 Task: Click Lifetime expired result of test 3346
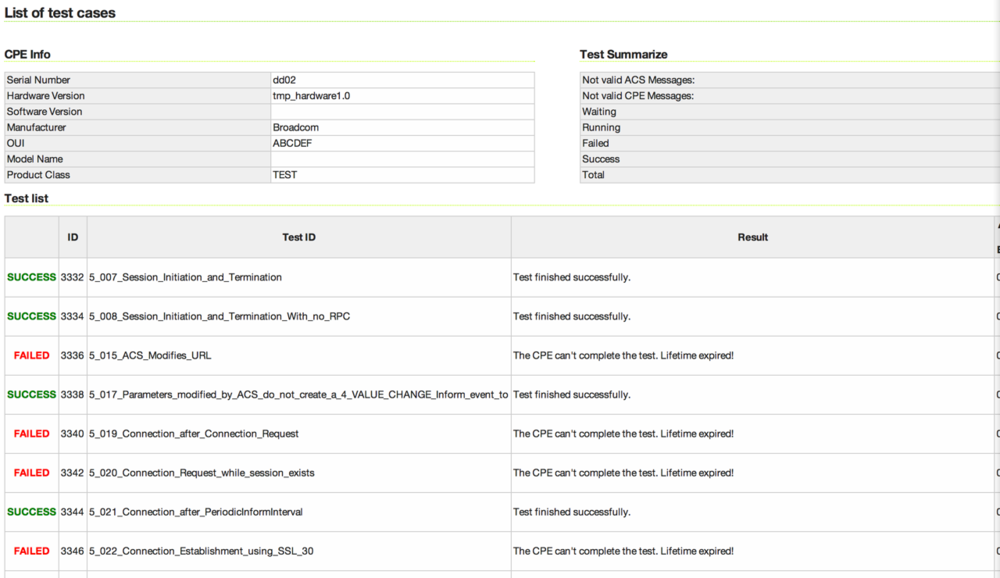(623, 551)
